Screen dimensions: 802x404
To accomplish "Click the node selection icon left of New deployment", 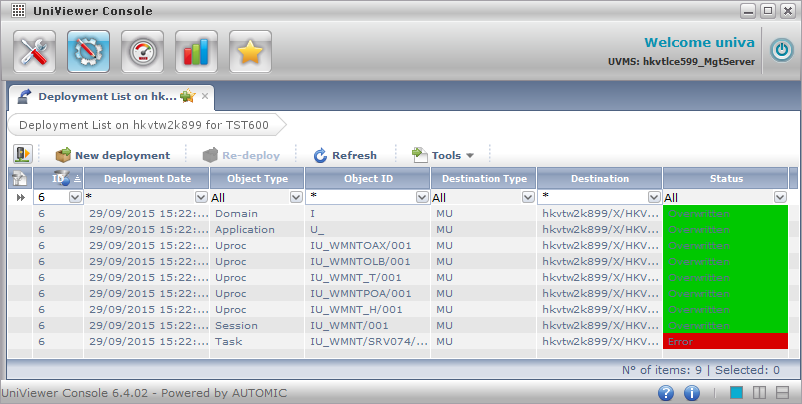I will [23, 154].
